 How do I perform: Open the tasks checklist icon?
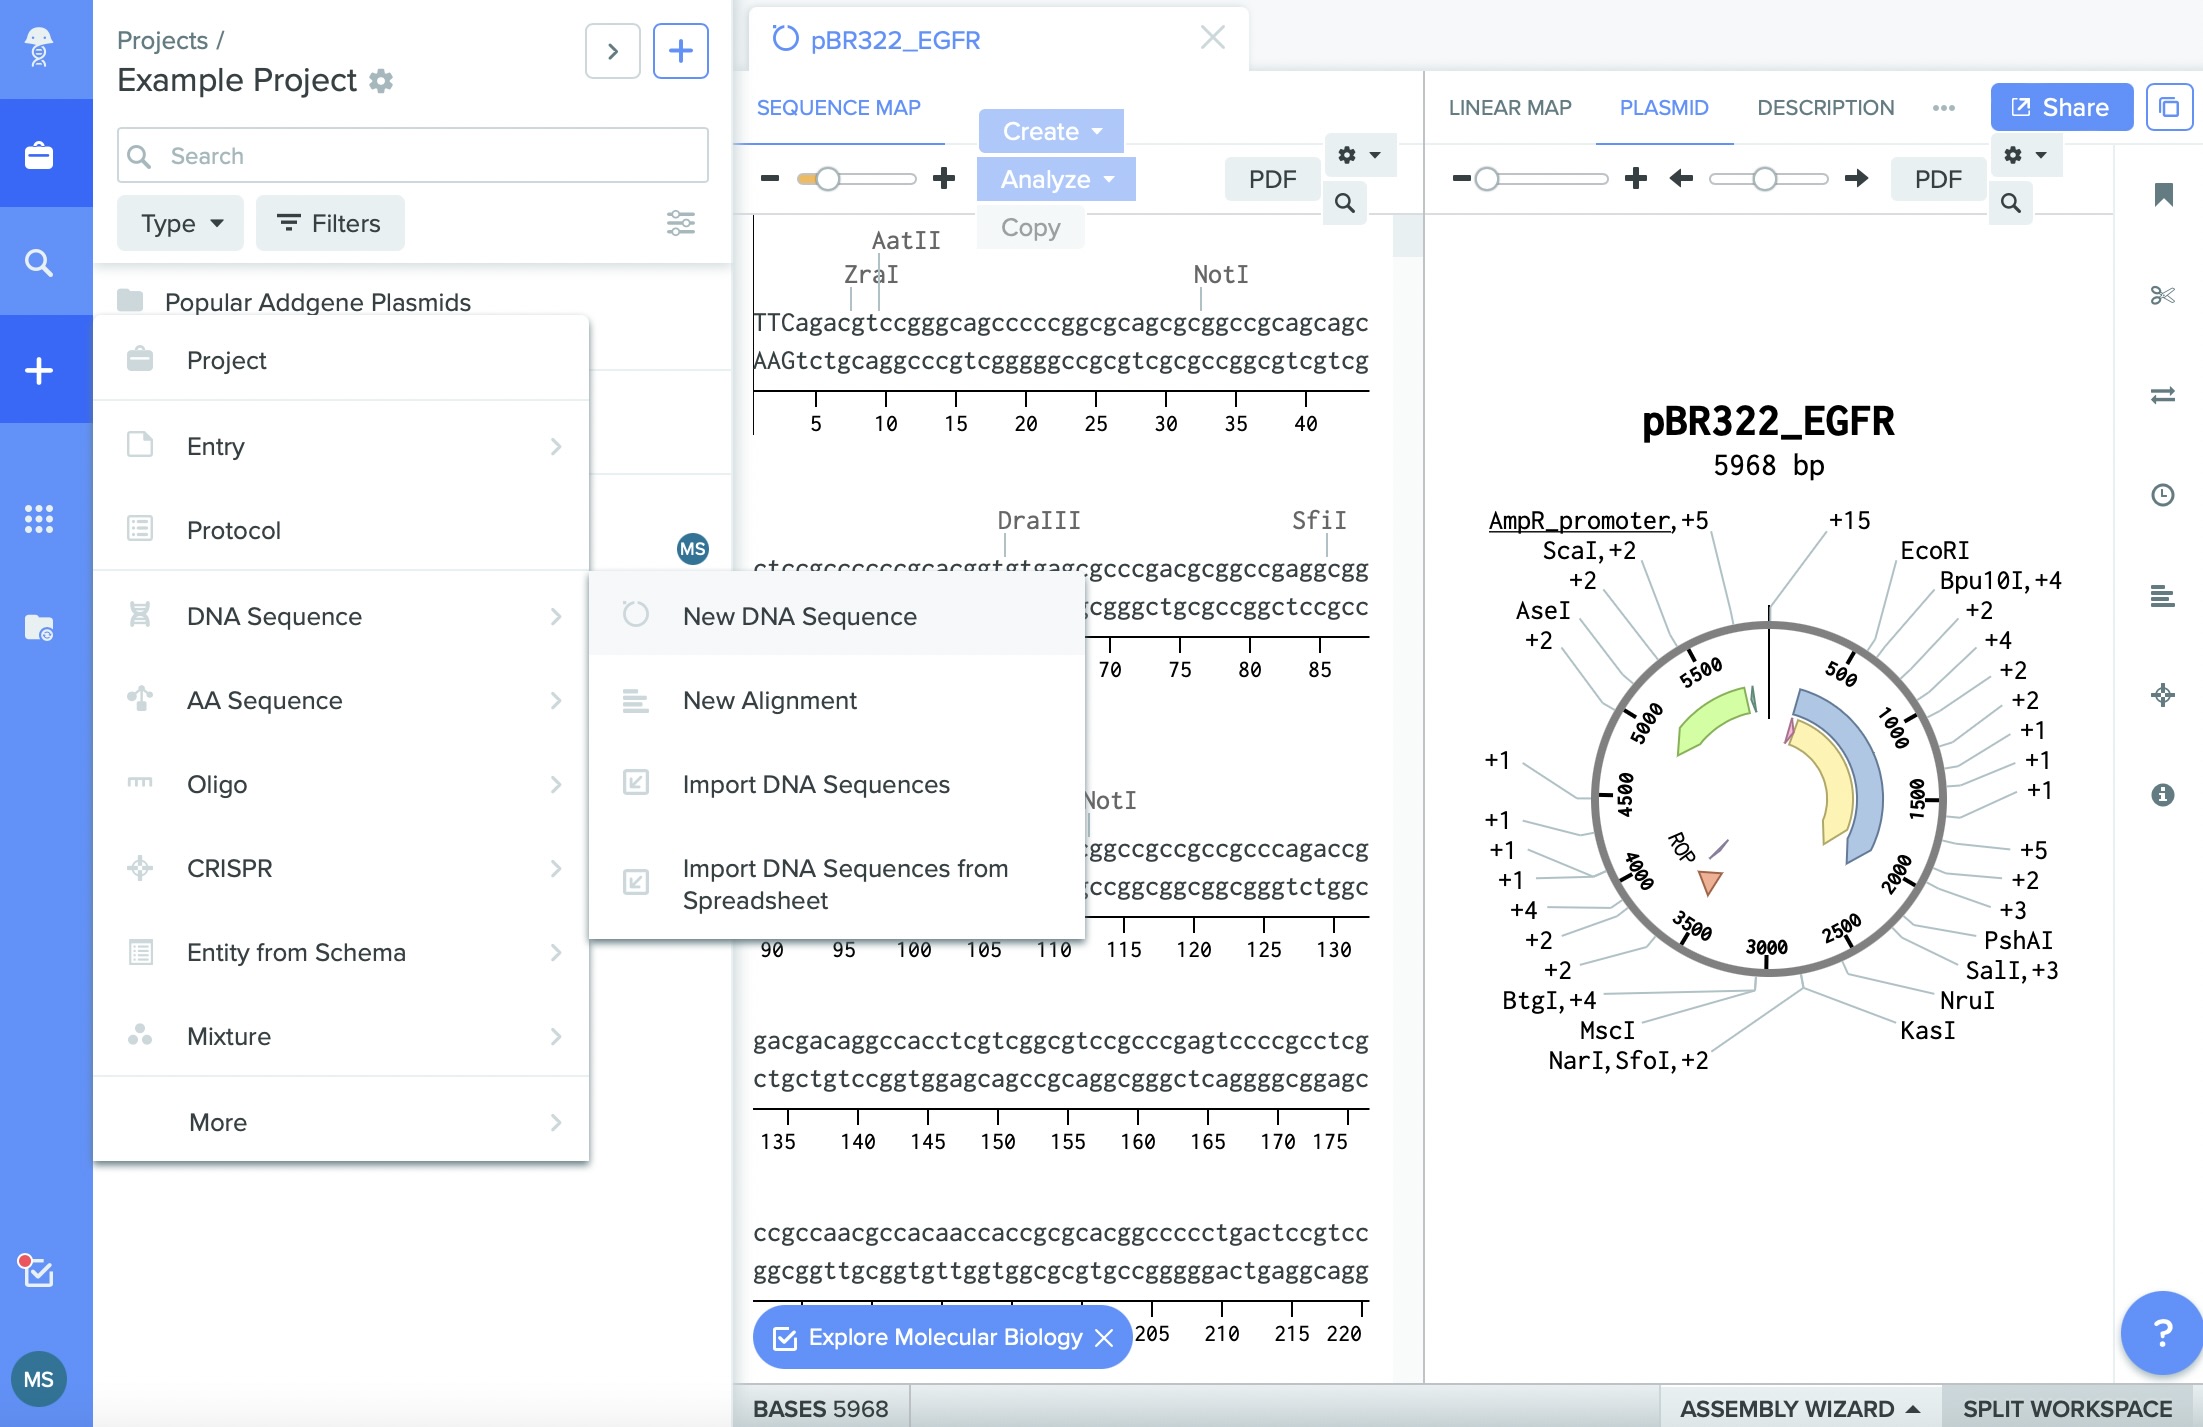point(37,1270)
